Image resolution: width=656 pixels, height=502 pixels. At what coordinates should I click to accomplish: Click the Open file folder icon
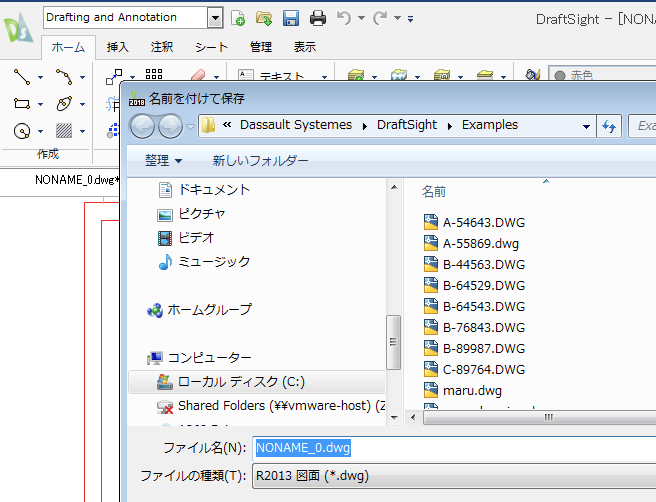264,18
